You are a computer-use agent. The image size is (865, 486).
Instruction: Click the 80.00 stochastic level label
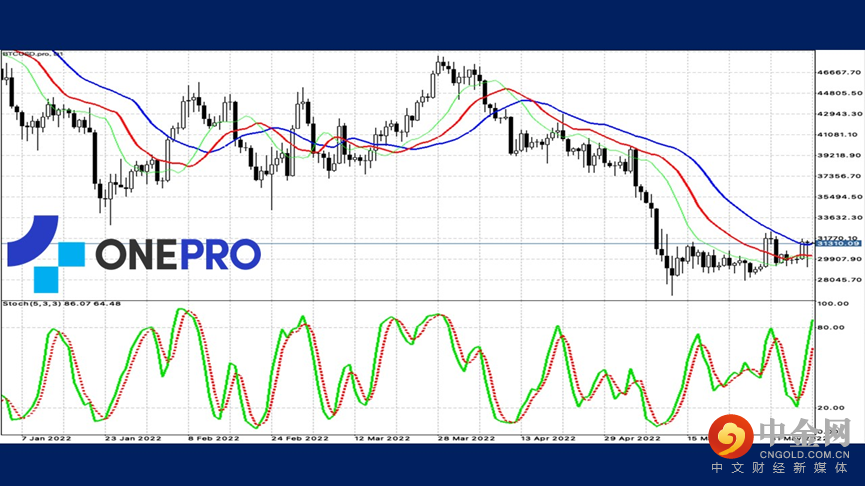pos(831,328)
